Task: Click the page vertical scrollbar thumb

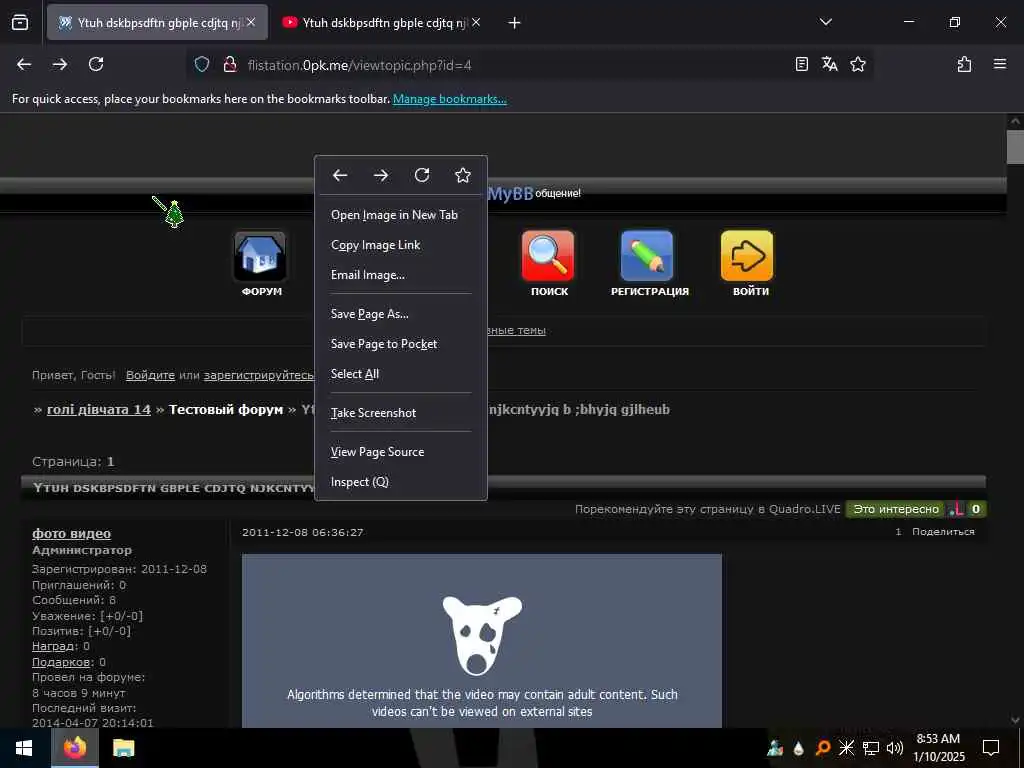Action: (x=1014, y=147)
